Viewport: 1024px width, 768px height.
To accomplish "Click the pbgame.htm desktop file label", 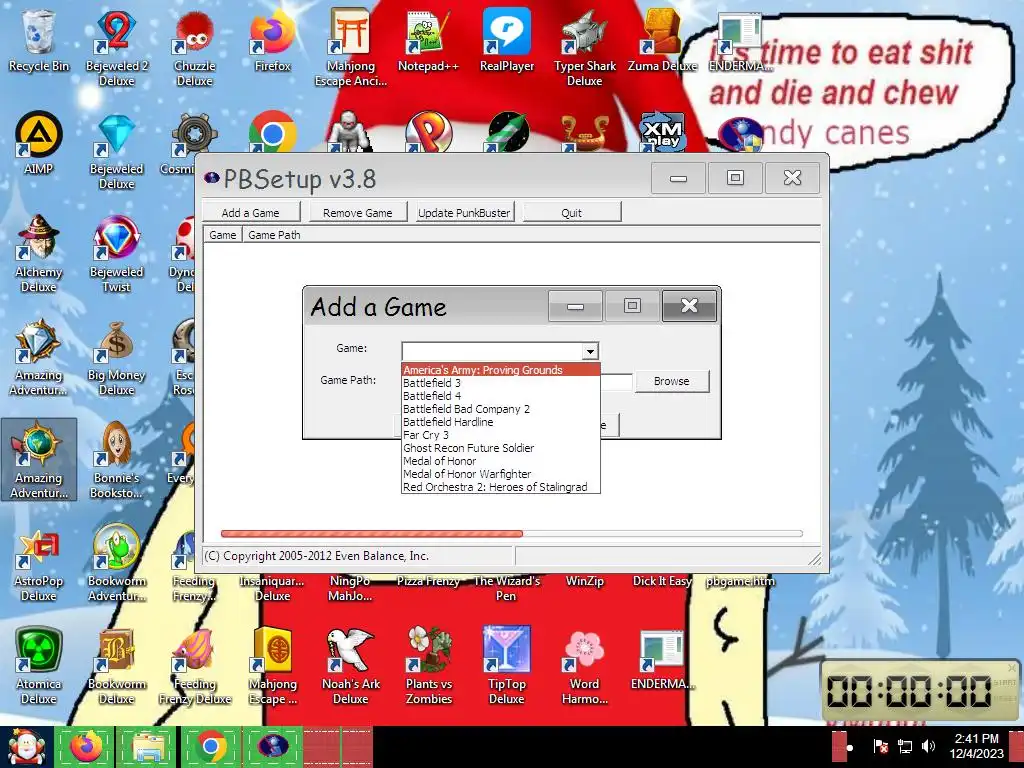I will click(740, 581).
